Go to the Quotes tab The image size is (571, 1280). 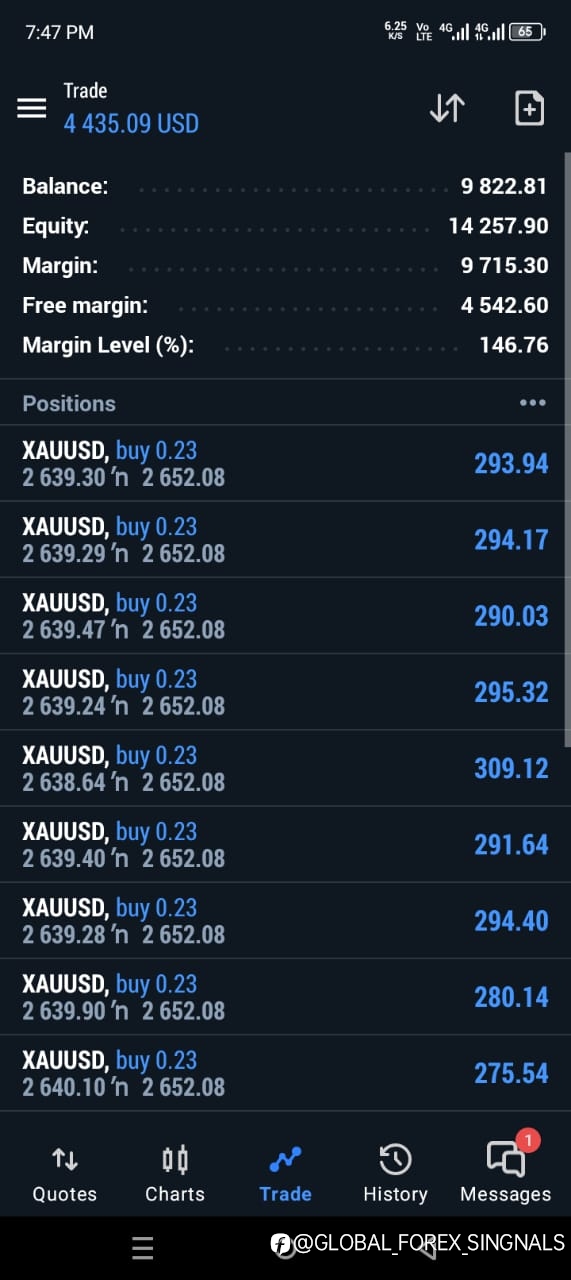tap(65, 1173)
